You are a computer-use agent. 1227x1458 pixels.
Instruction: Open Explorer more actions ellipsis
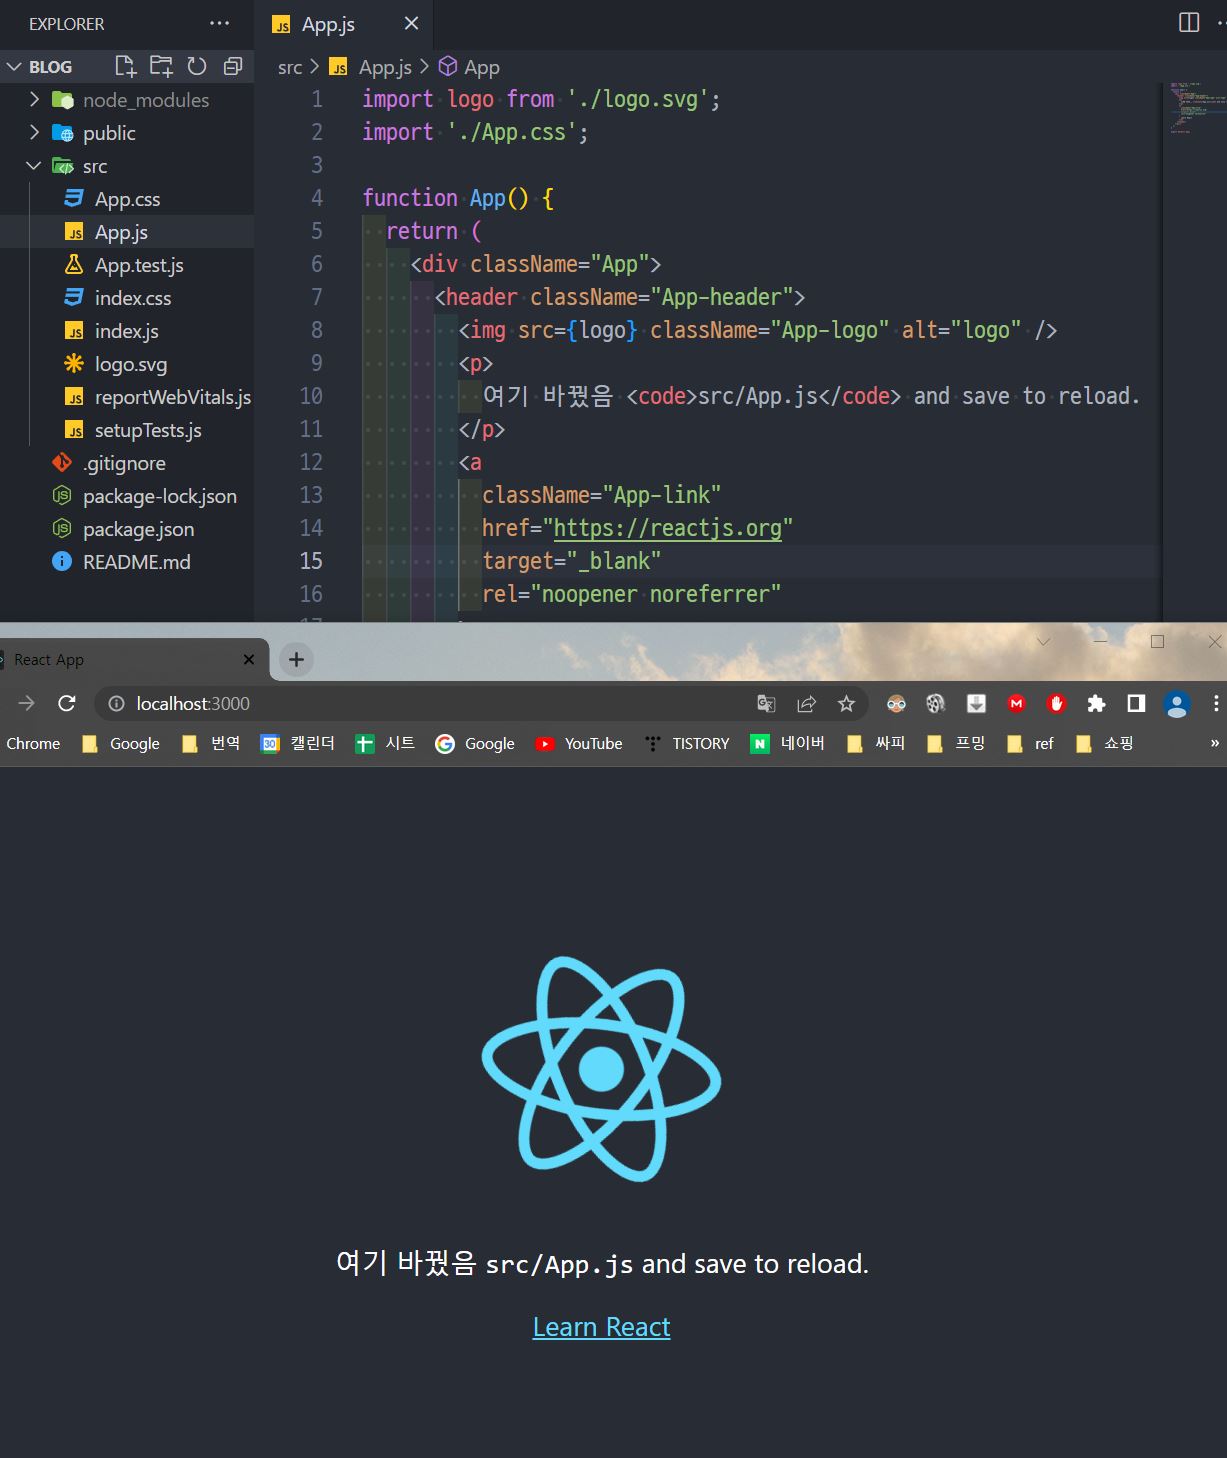click(x=219, y=23)
